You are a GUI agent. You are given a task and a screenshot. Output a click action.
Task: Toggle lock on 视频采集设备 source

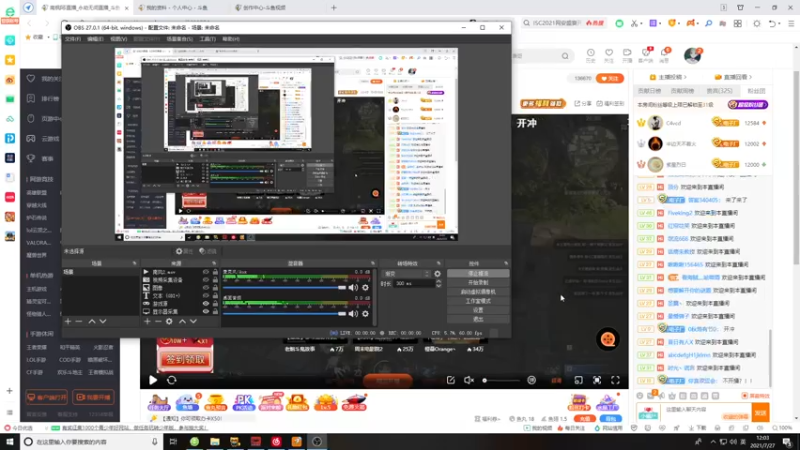[x=215, y=280]
